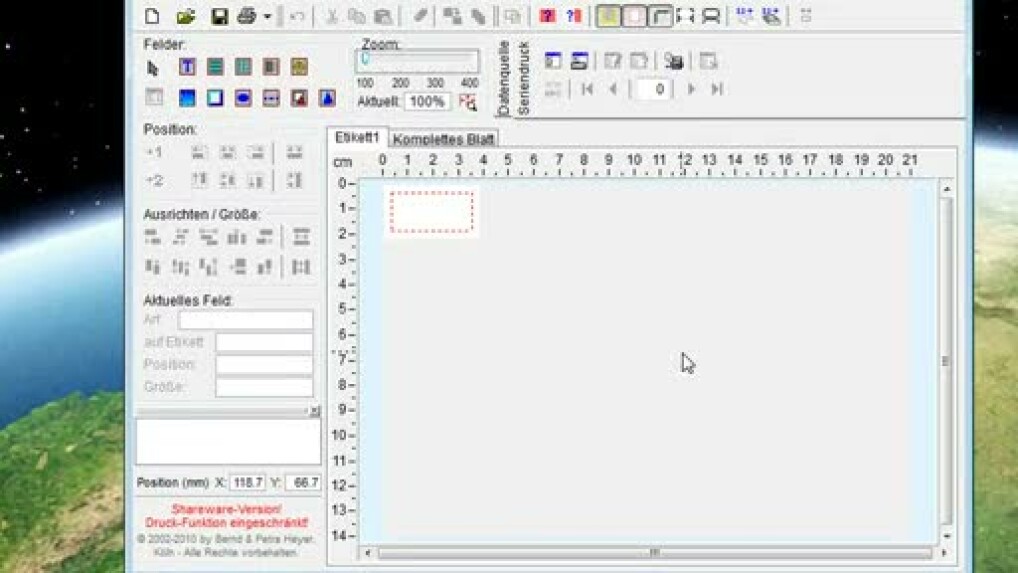Select the Etikett1 tab
The image size is (1018, 573).
tap(357, 137)
